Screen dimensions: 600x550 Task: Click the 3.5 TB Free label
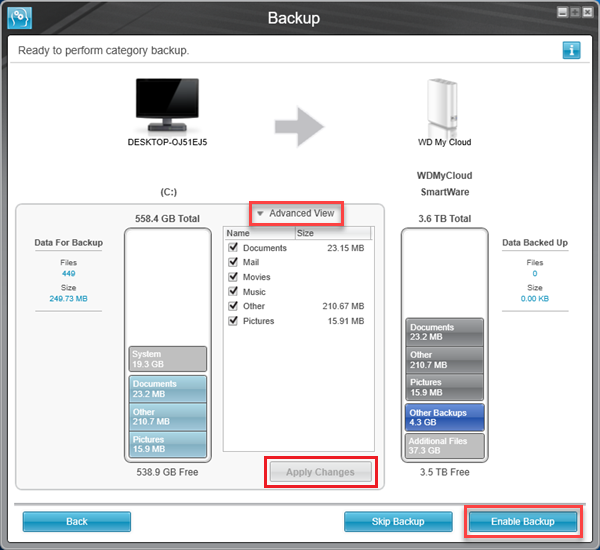tap(445, 472)
